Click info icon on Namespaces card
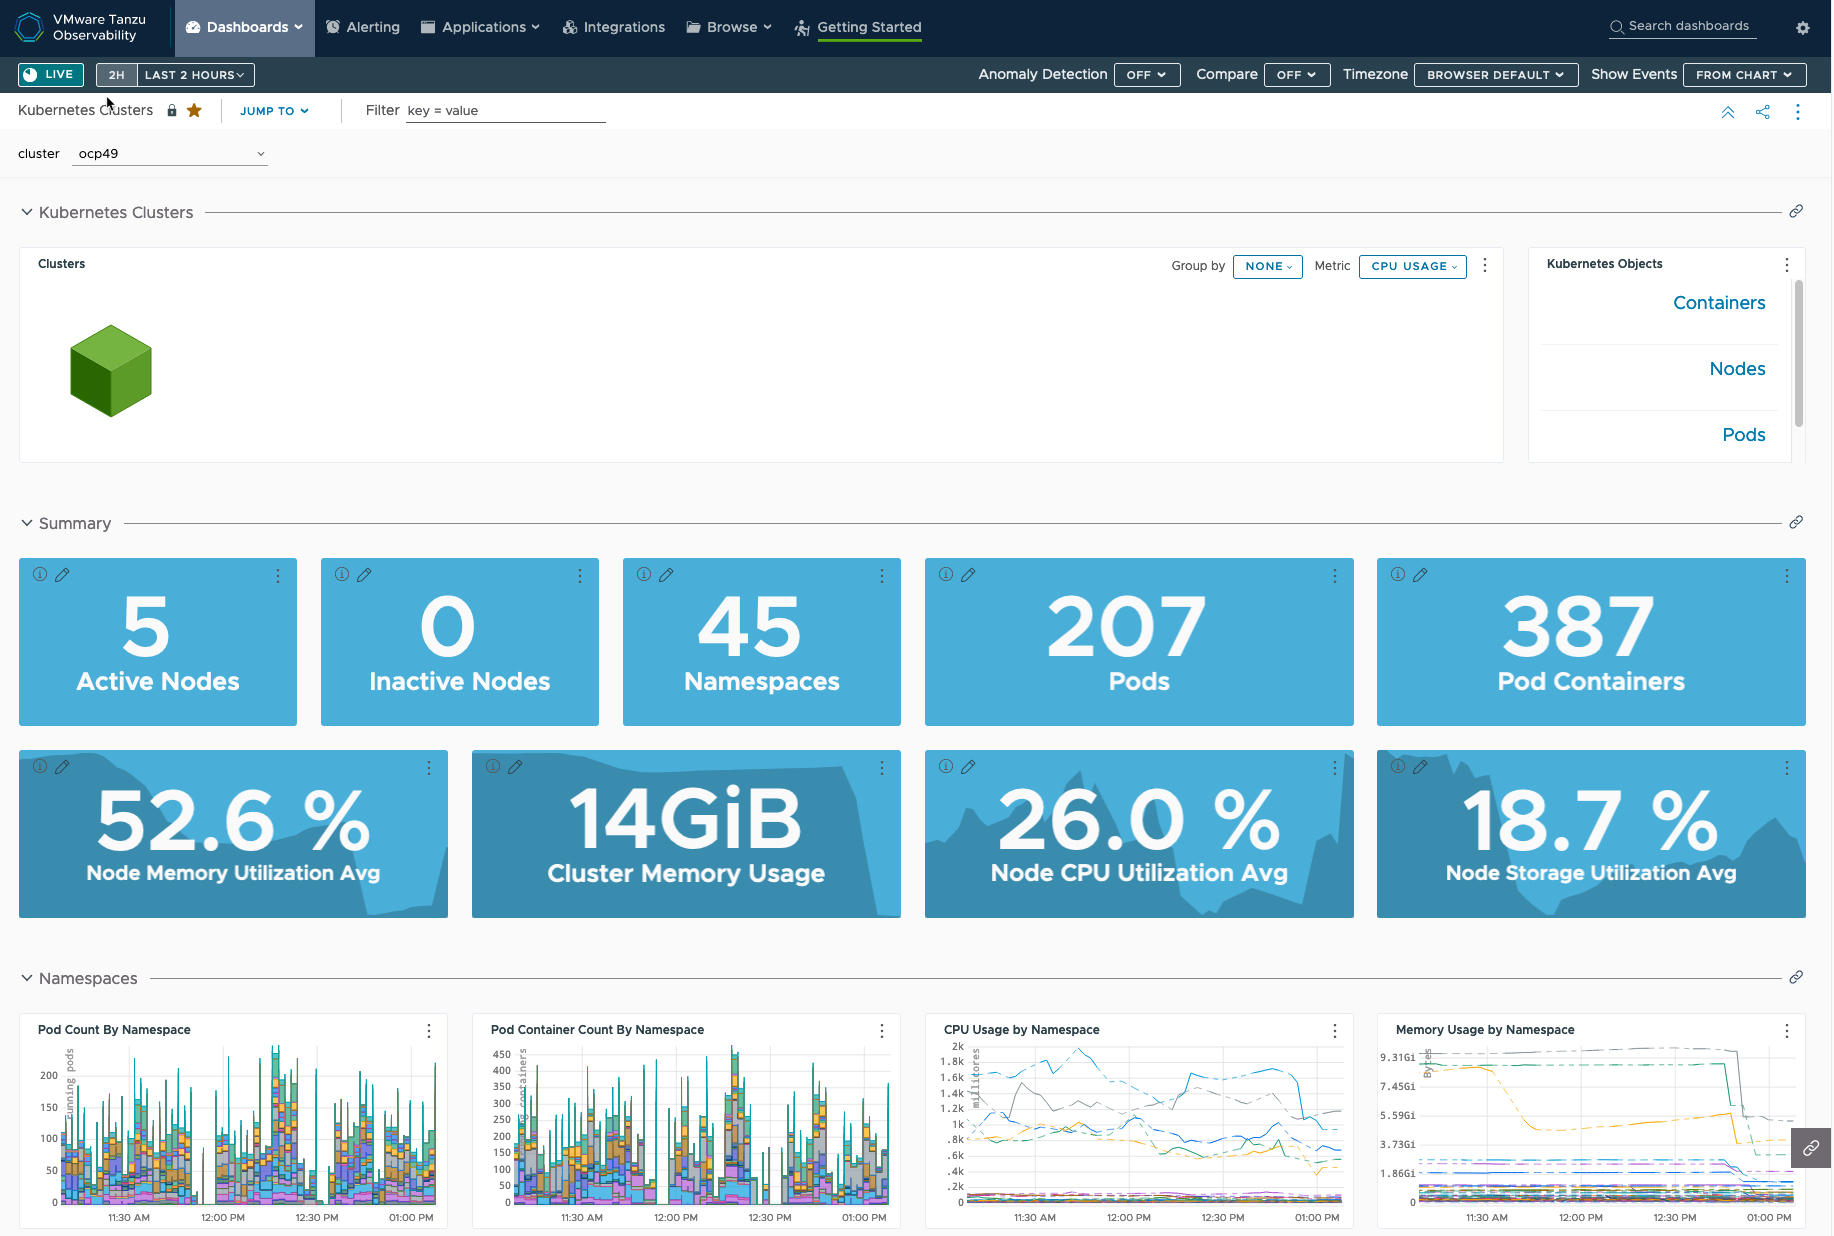 644,574
